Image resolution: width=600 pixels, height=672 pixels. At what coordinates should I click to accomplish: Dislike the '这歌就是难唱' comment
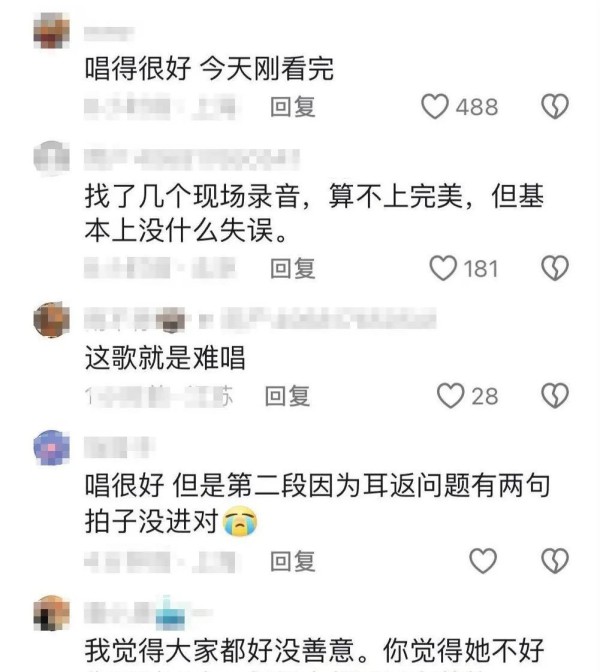pyautogui.click(x=555, y=396)
